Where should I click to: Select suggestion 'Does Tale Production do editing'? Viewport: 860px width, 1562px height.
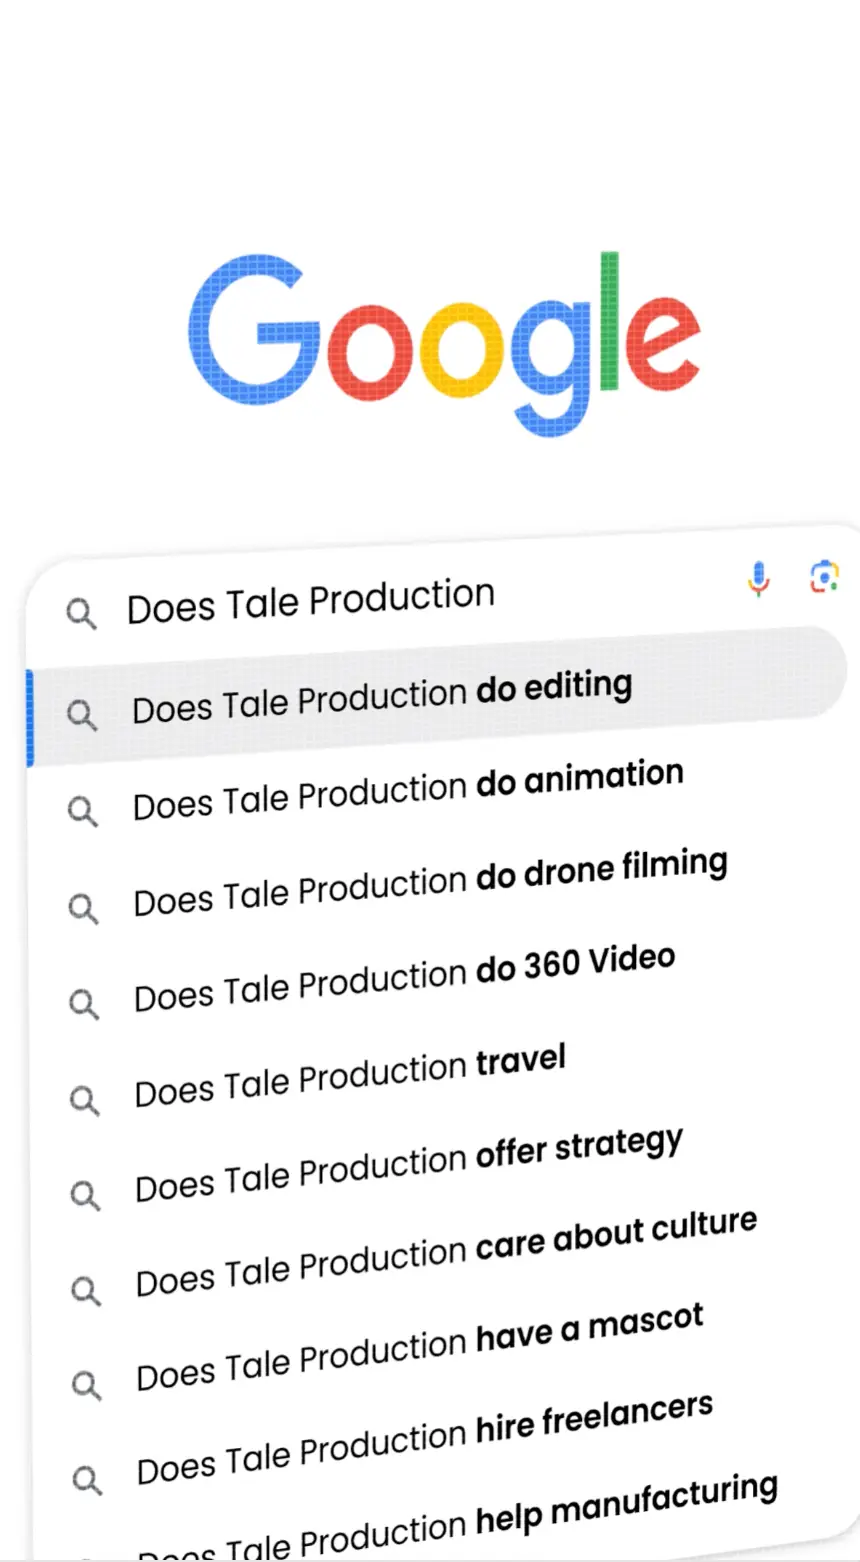[382, 697]
